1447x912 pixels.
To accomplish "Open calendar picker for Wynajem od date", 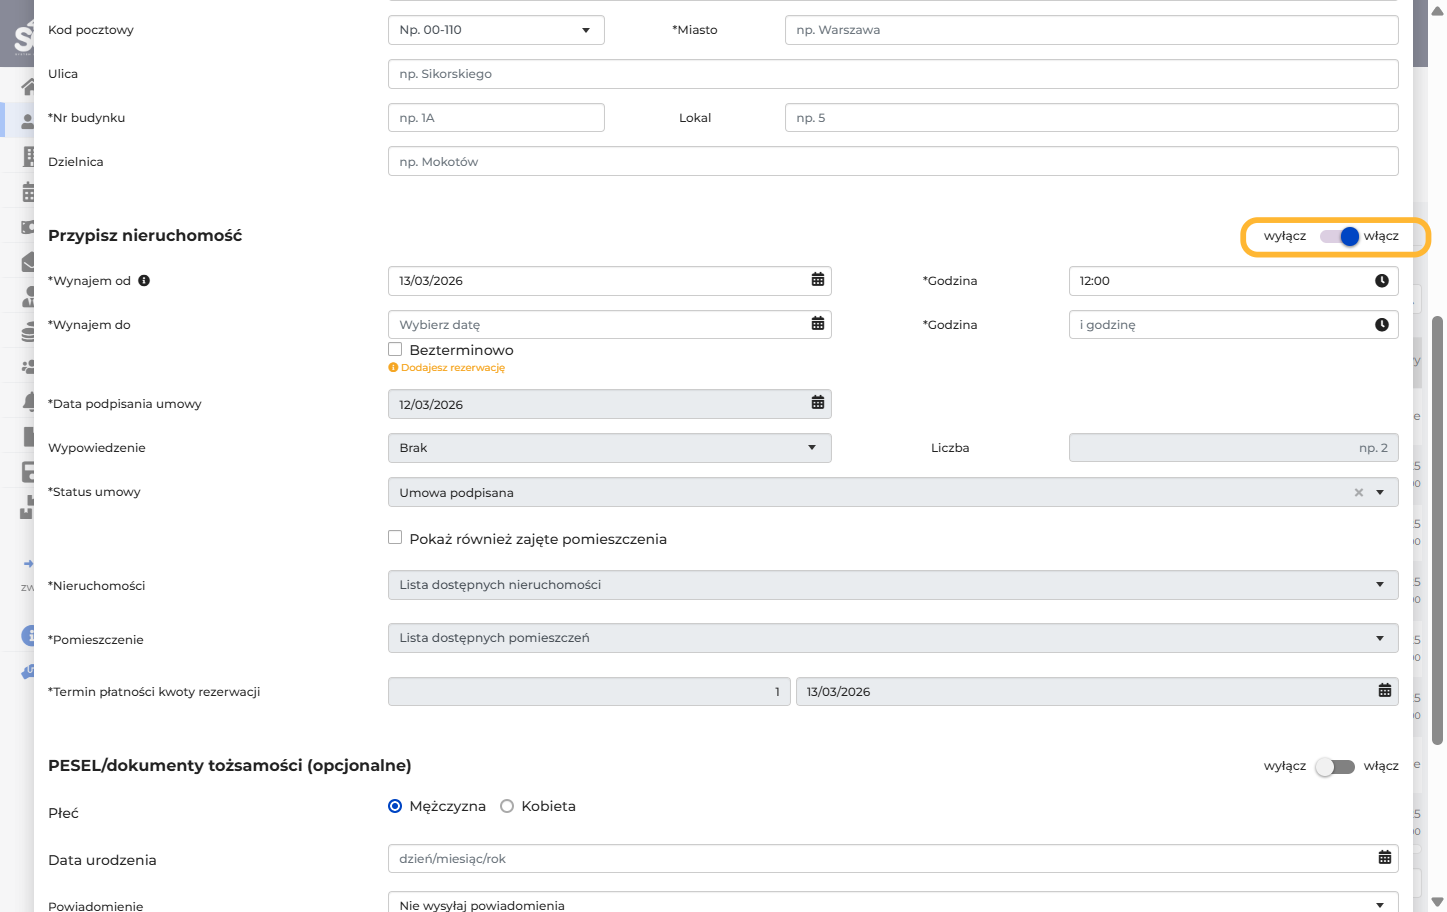I will pyautogui.click(x=818, y=280).
